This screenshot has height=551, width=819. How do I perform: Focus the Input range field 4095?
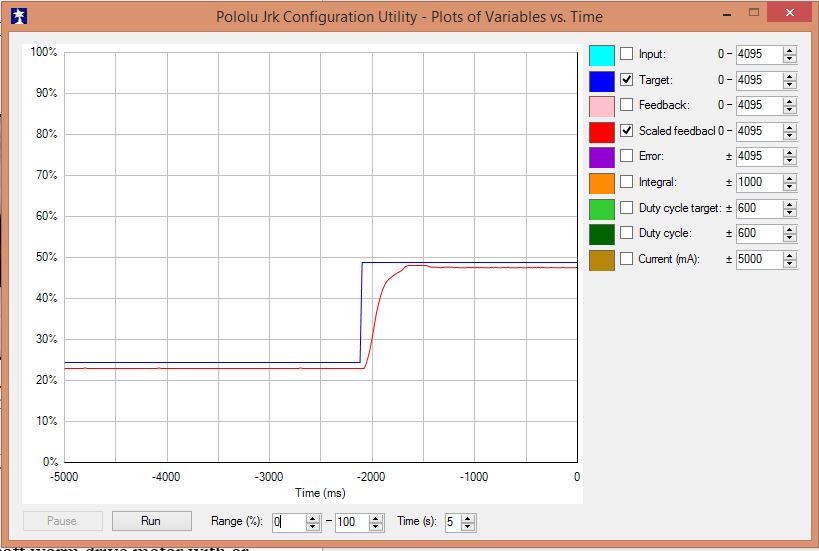point(759,54)
